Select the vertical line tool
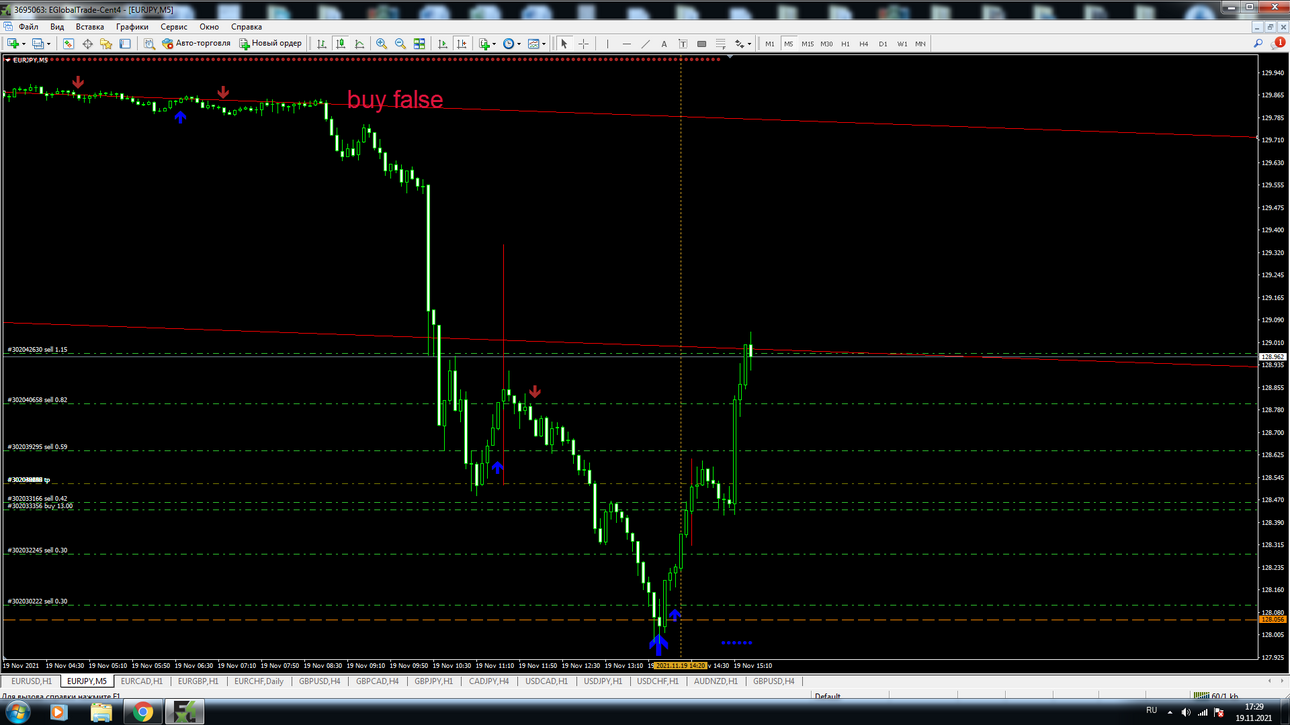This screenshot has width=1290, height=725. [x=607, y=44]
